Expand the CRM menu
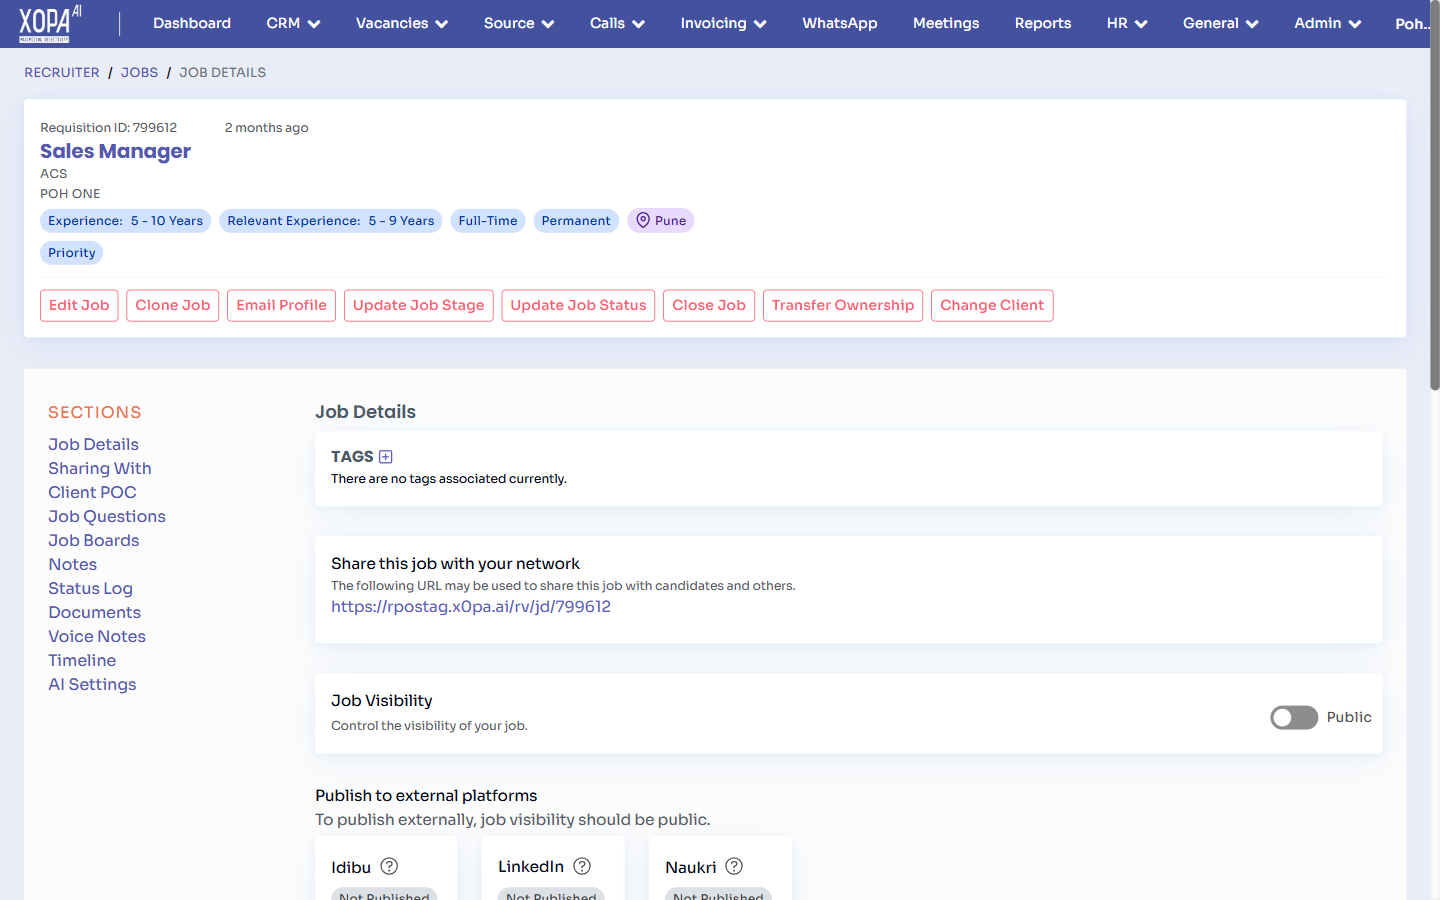The width and height of the screenshot is (1440, 900). pos(293,23)
